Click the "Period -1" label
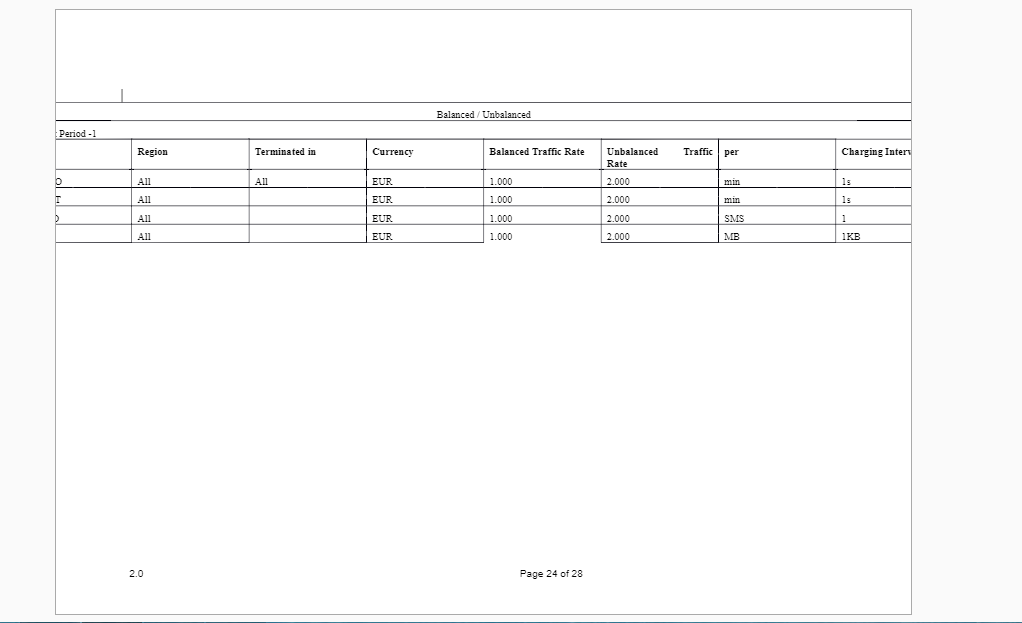 77,134
